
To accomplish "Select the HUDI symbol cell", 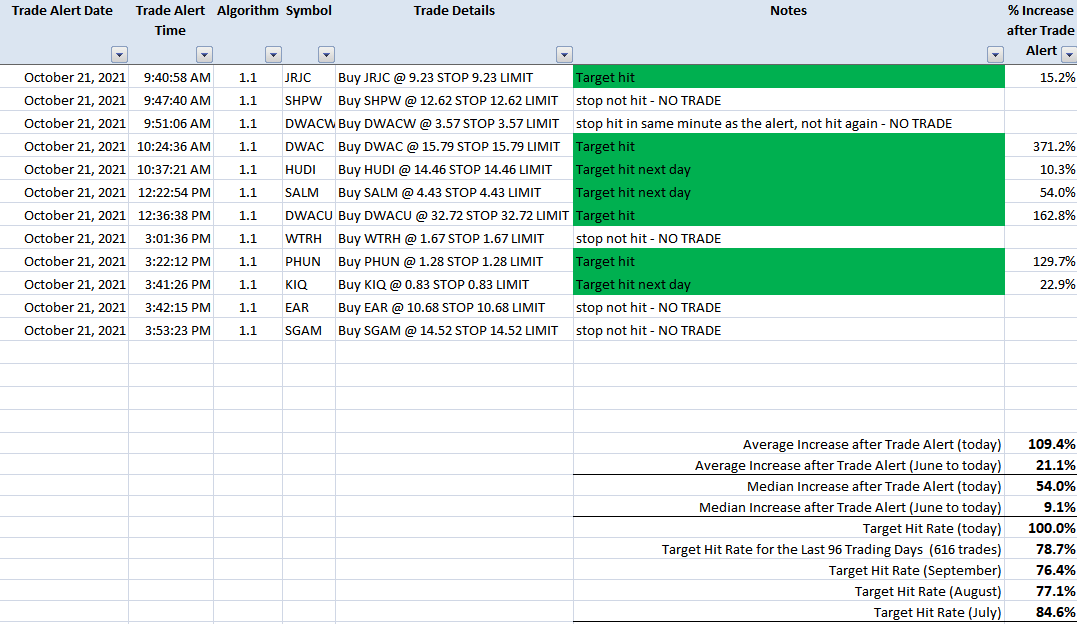I will (x=308, y=170).
